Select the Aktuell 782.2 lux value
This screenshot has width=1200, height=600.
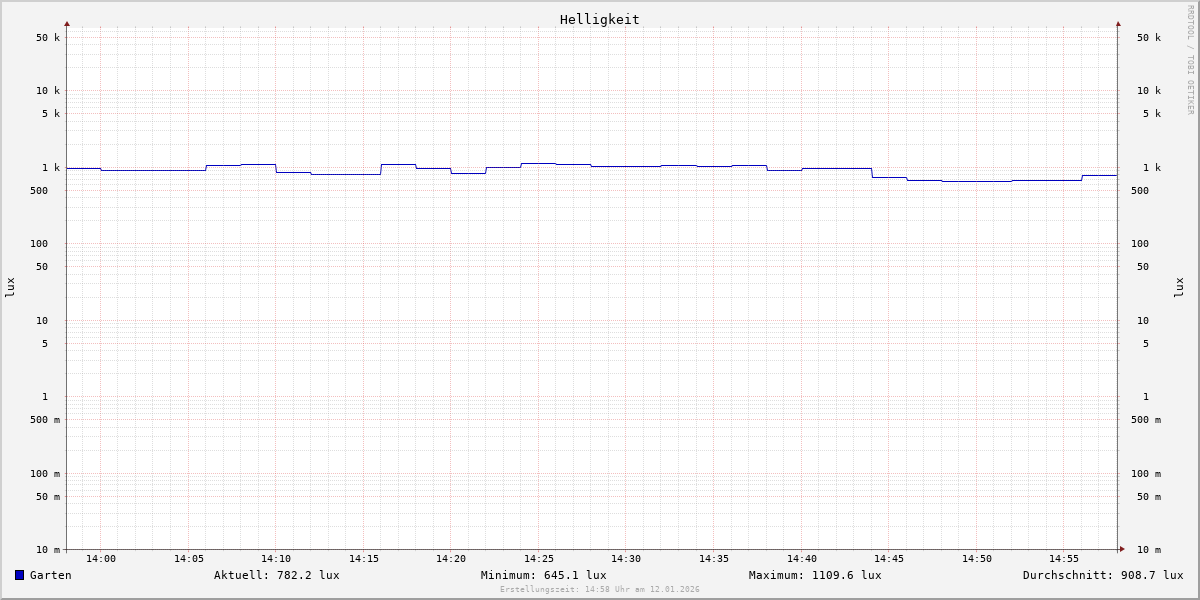click(276, 575)
